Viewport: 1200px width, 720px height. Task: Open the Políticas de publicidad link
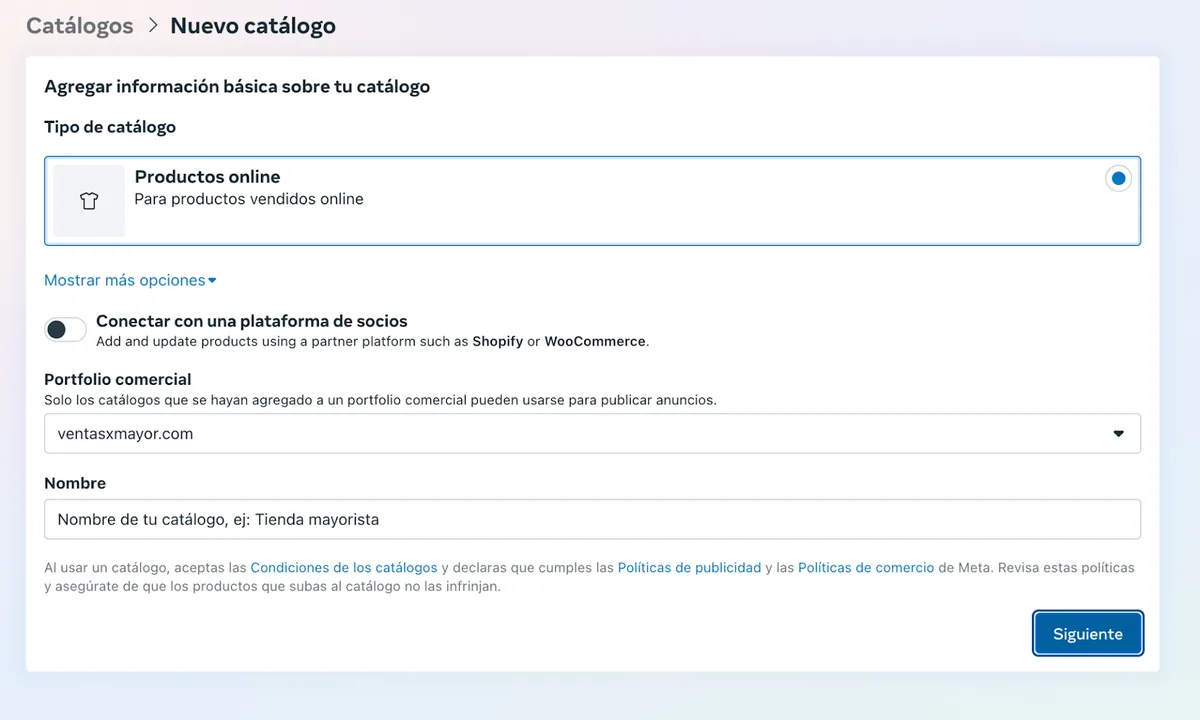689,567
